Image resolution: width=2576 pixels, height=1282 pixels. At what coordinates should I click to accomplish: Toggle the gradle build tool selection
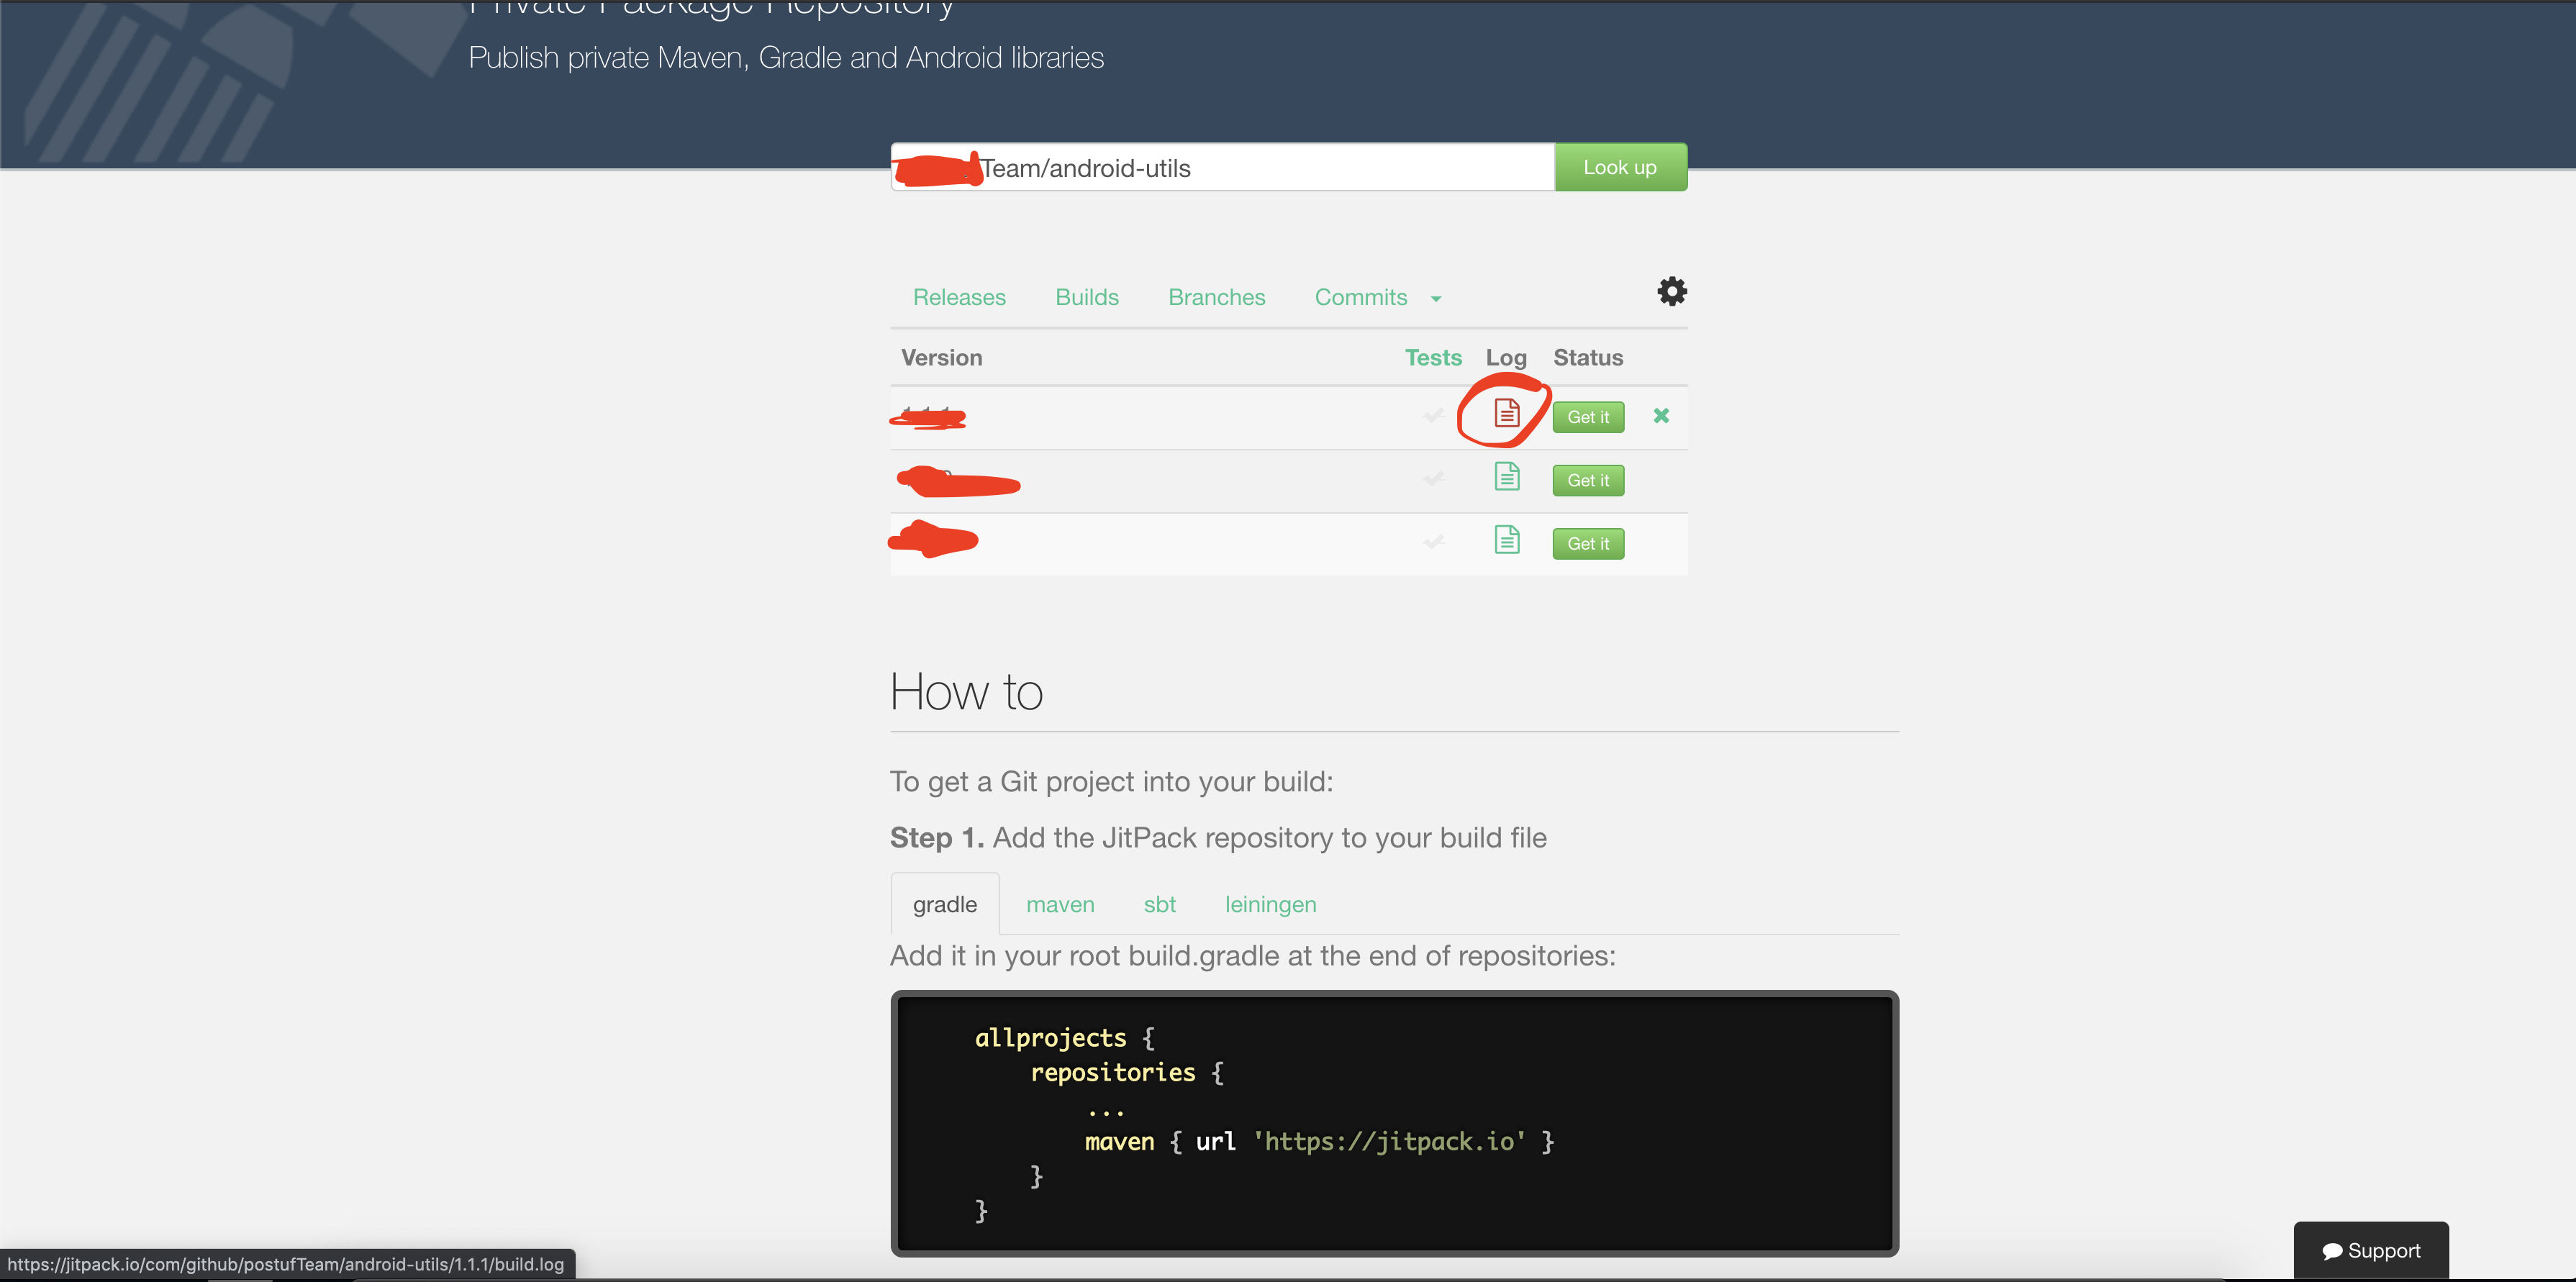coord(944,903)
